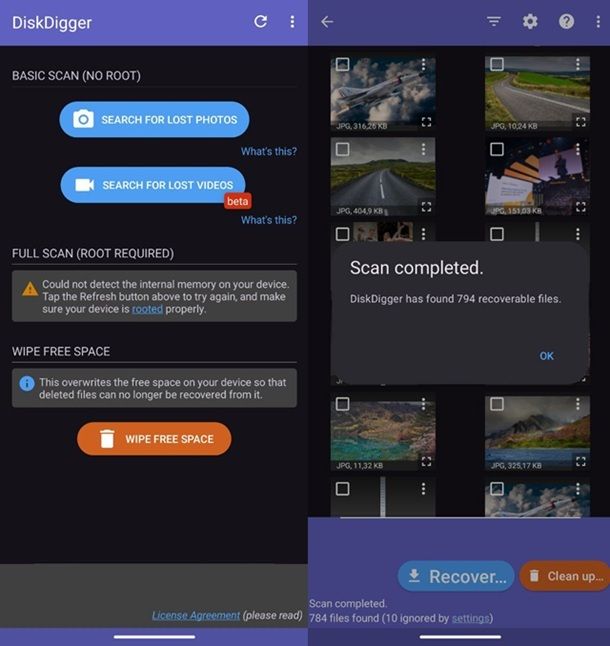Open options menu for JPG 11,32 KB photo
The image size is (610, 646).
tap(423, 404)
